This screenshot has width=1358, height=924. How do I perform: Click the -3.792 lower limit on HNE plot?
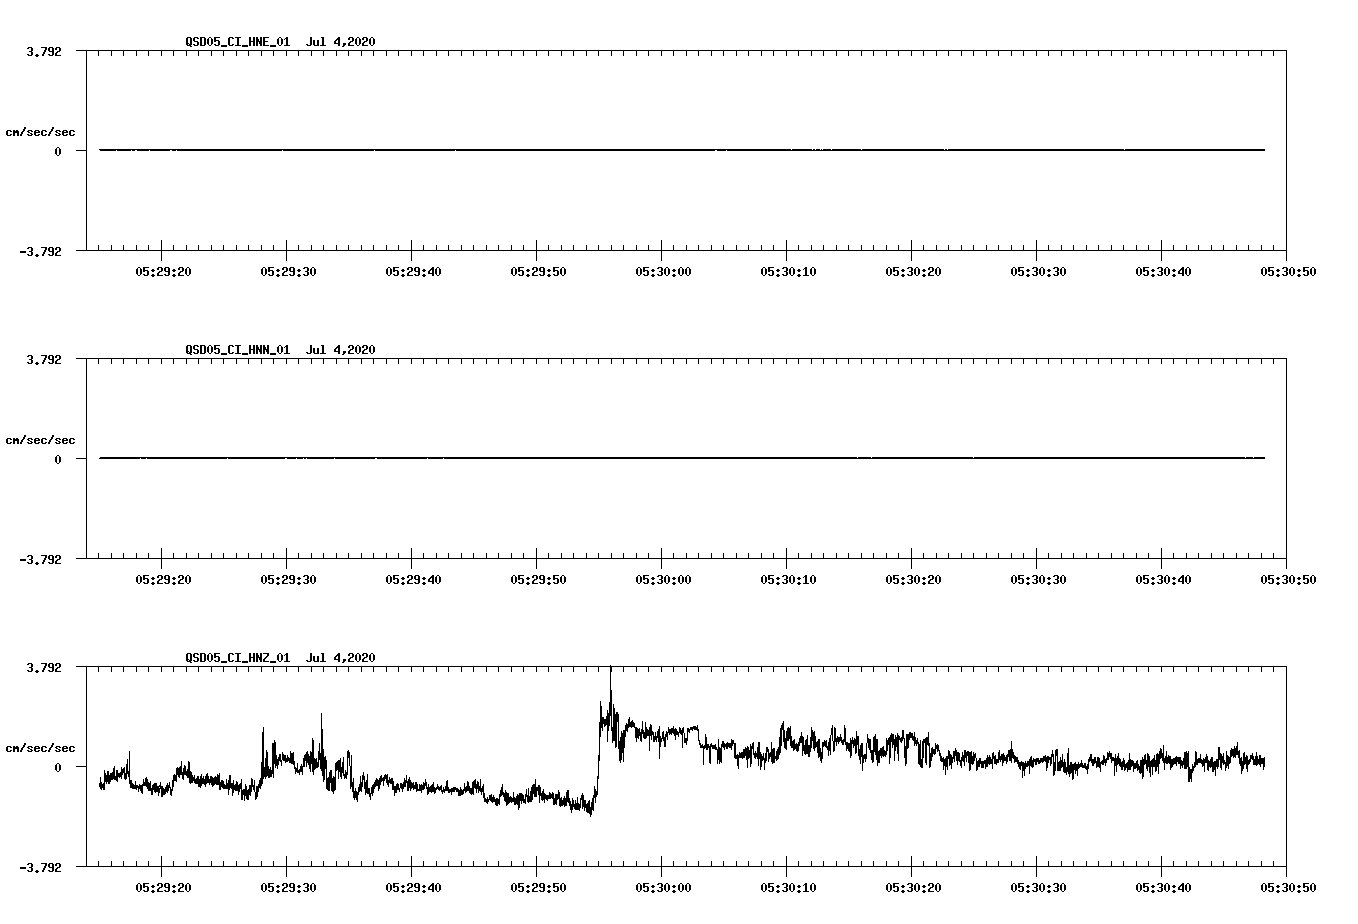40,251
